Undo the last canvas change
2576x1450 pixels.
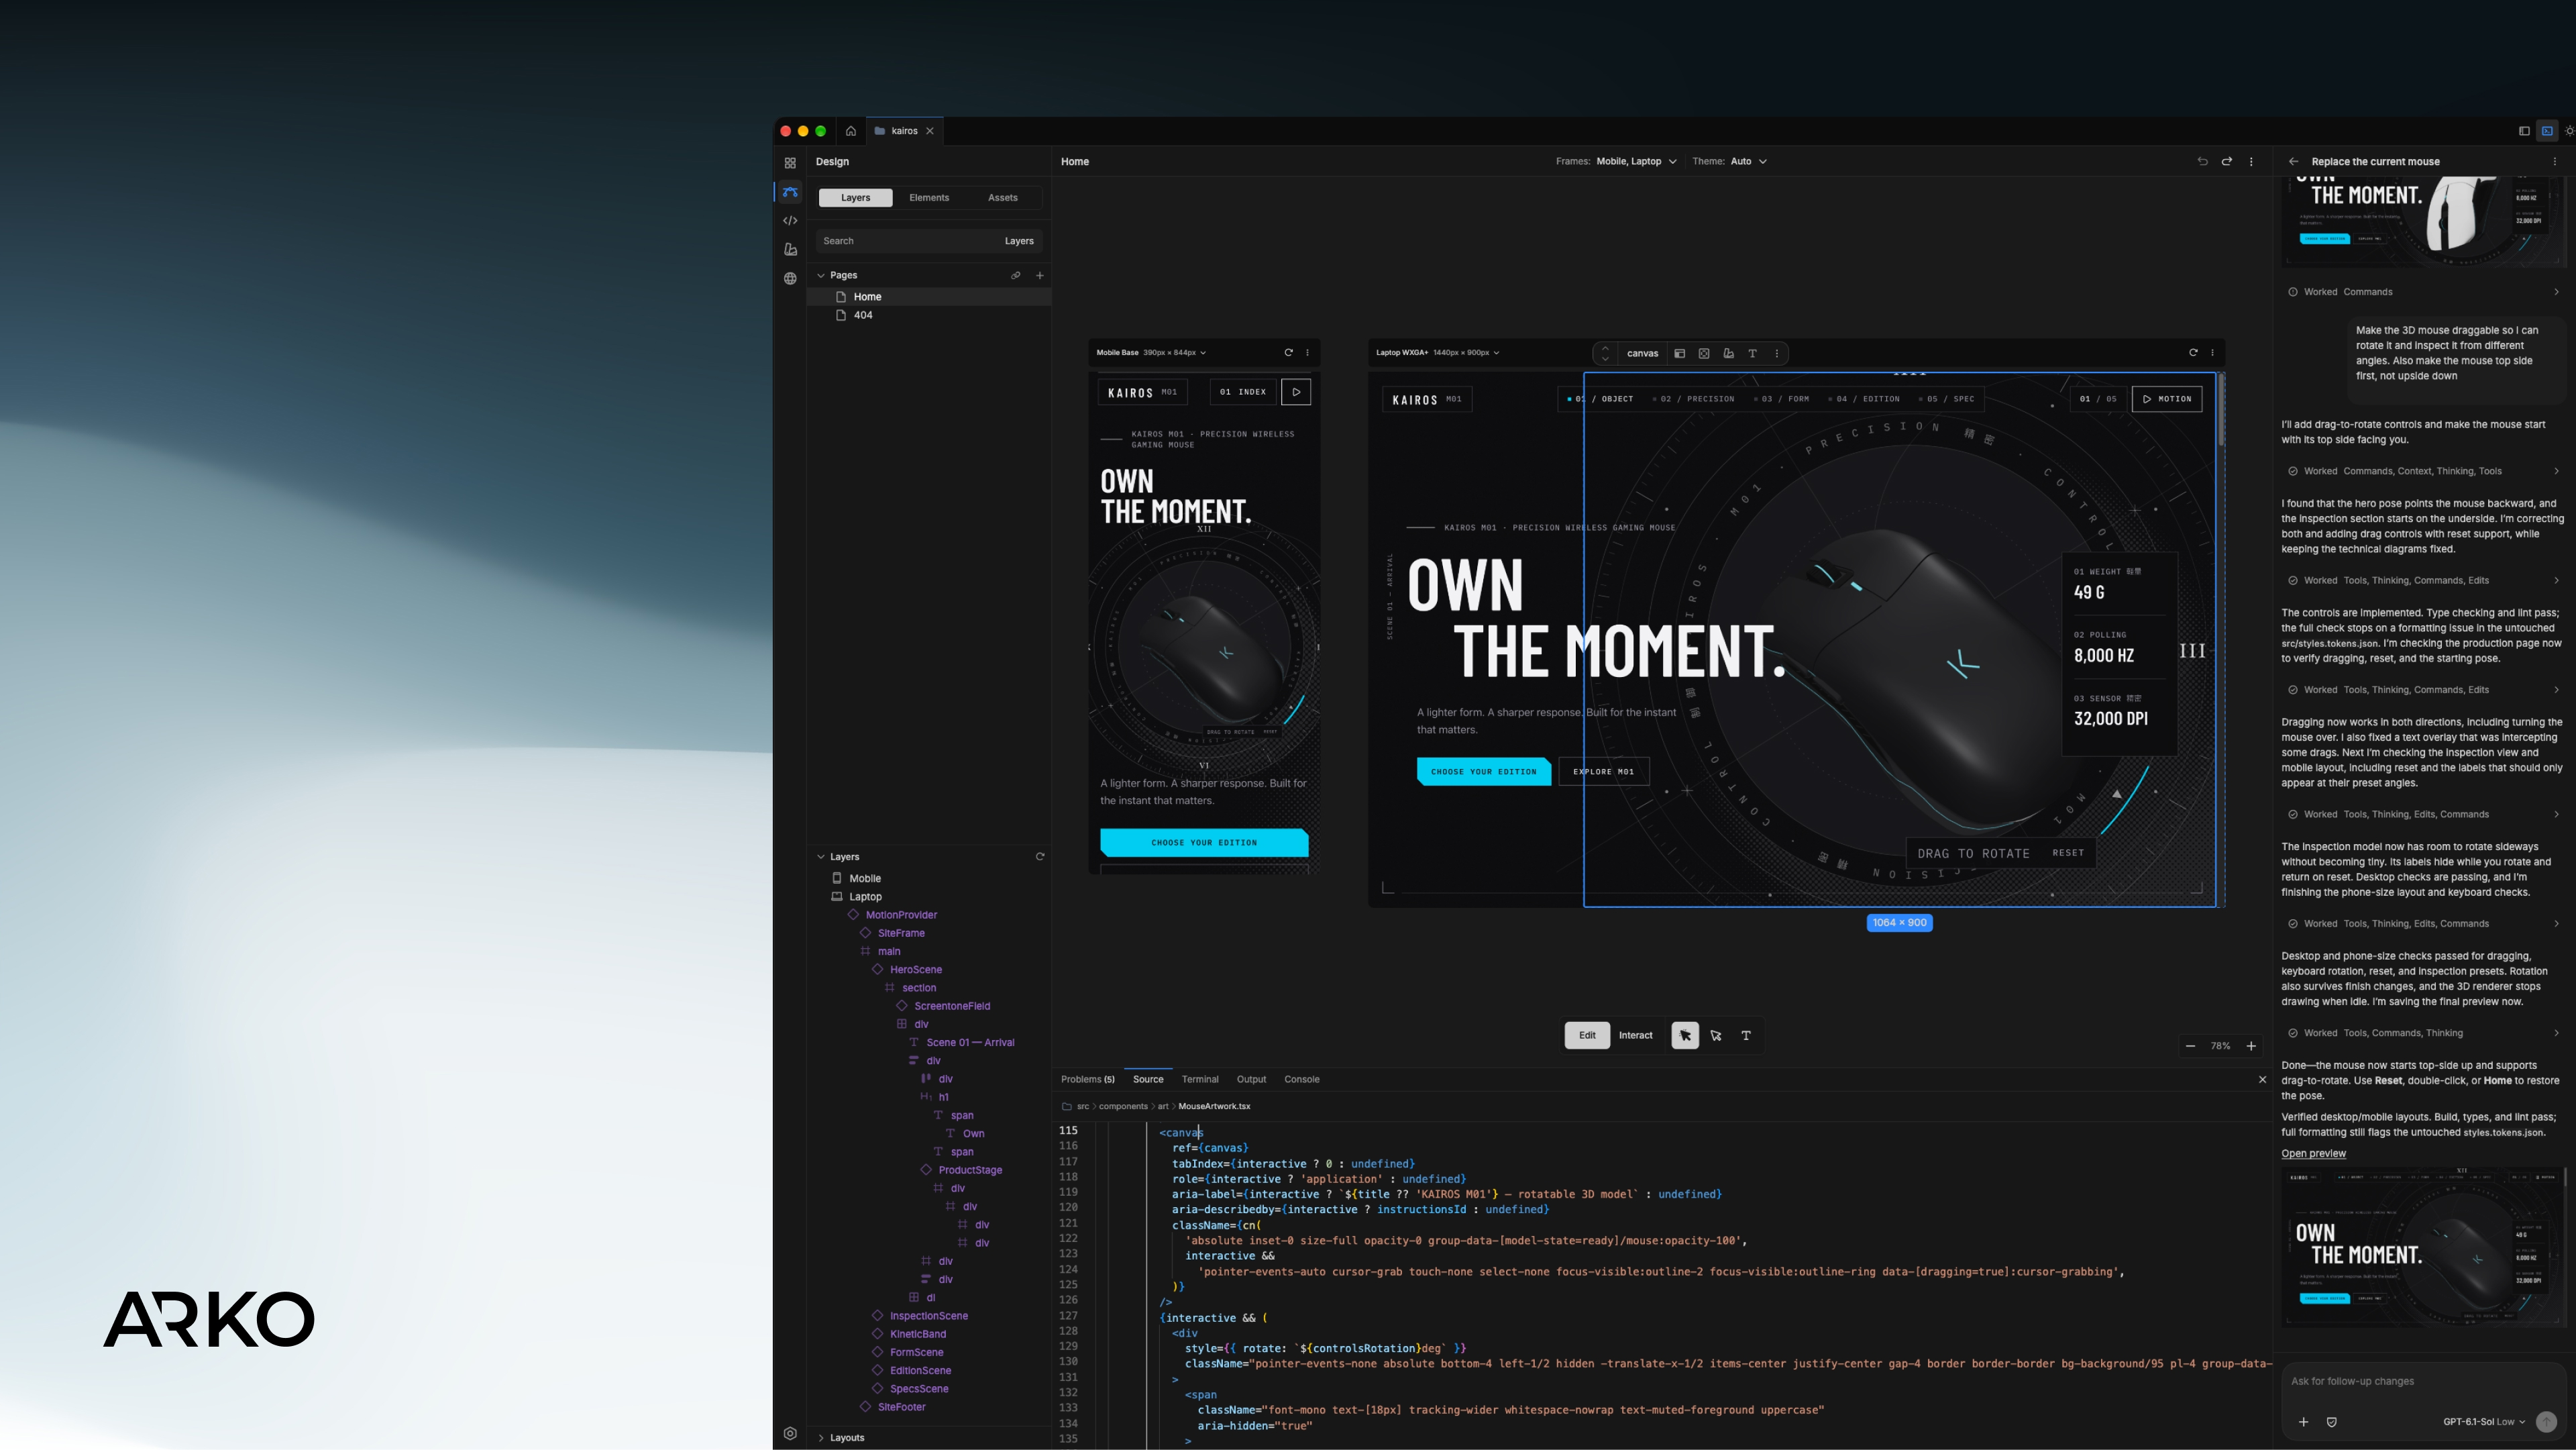pyautogui.click(x=2202, y=161)
